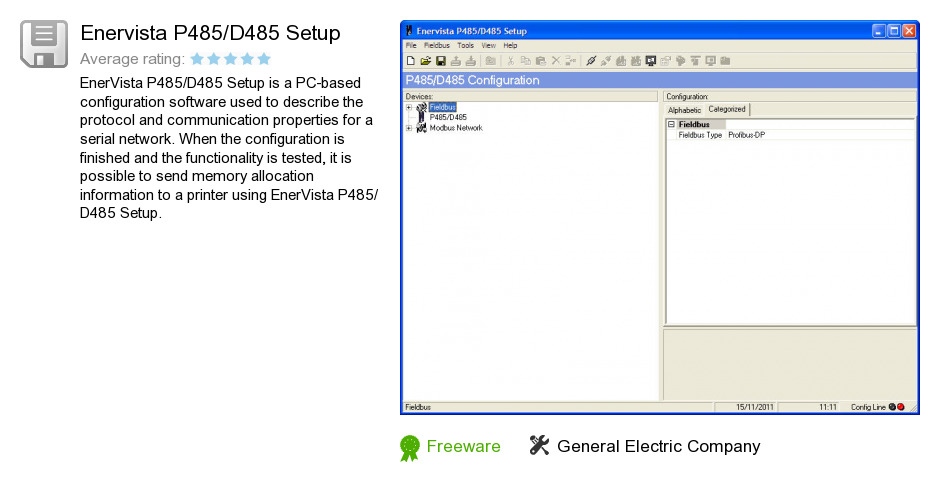
Task: Click the Fieldbus text in status bar
Action: [x=418, y=407]
